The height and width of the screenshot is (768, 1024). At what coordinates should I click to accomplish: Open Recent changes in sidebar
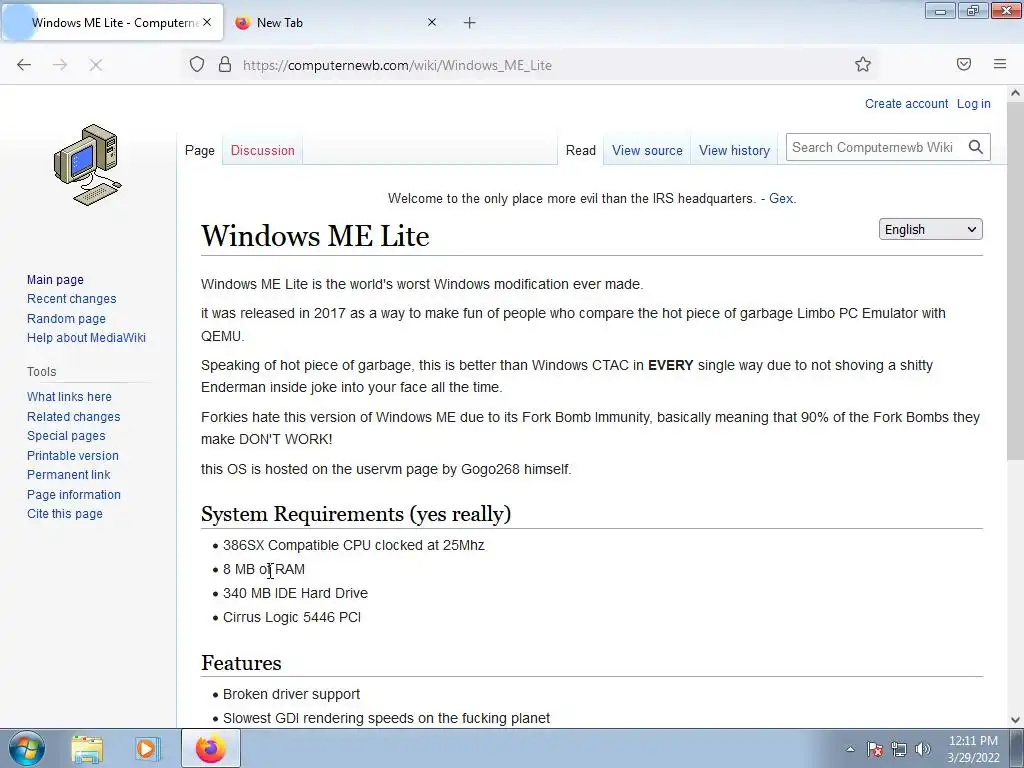tap(72, 298)
